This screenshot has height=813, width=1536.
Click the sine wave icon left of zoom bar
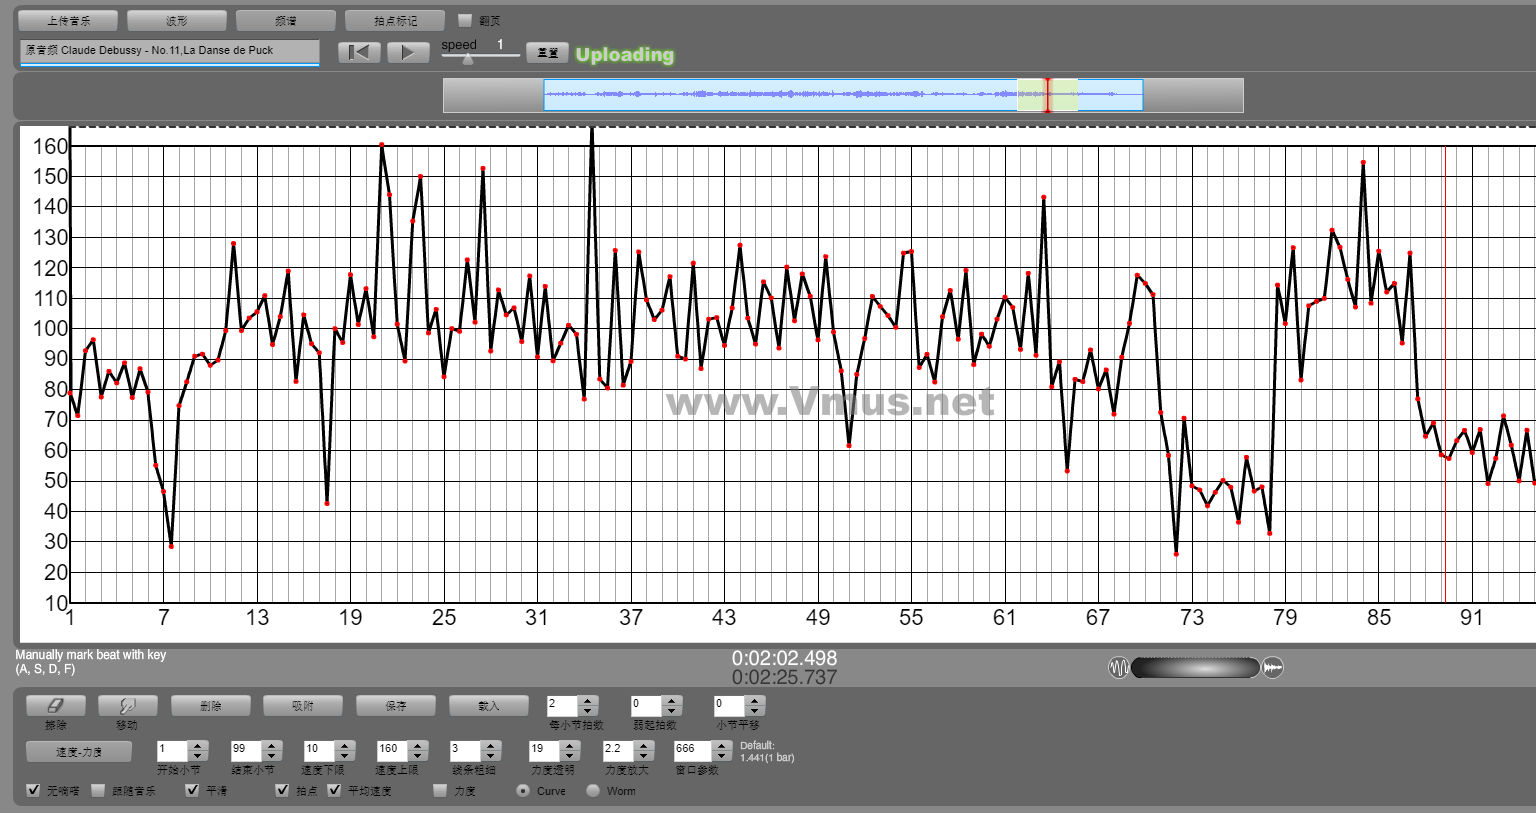coord(1118,667)
